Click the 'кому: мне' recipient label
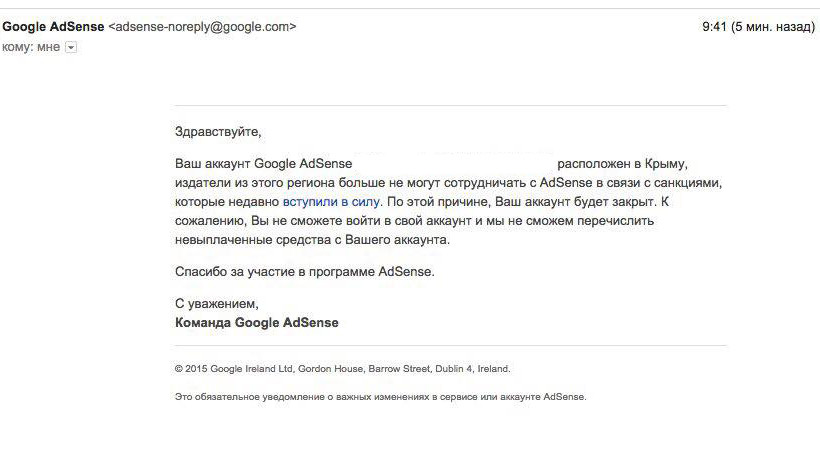The height and width of the screenshot is (464, 820). 31,47
